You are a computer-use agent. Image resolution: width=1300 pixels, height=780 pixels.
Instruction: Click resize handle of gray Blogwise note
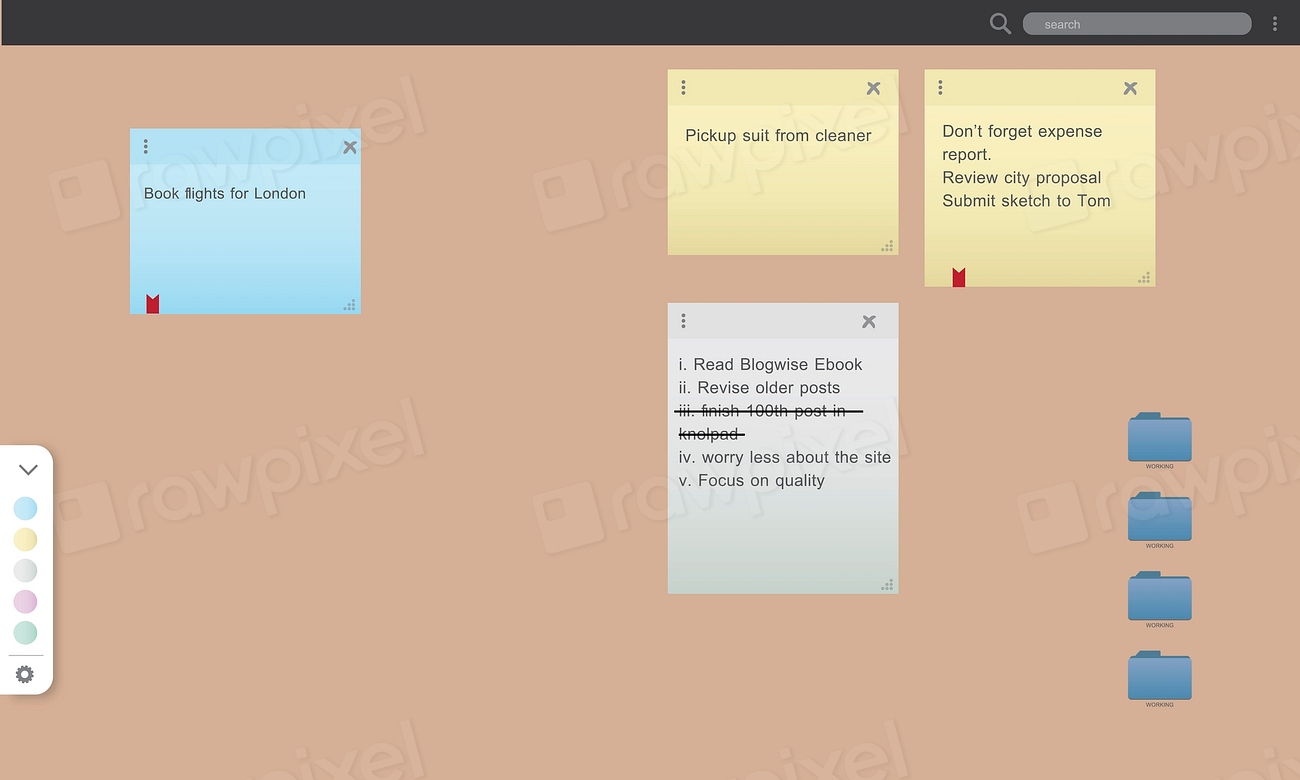tap(887, 584)
